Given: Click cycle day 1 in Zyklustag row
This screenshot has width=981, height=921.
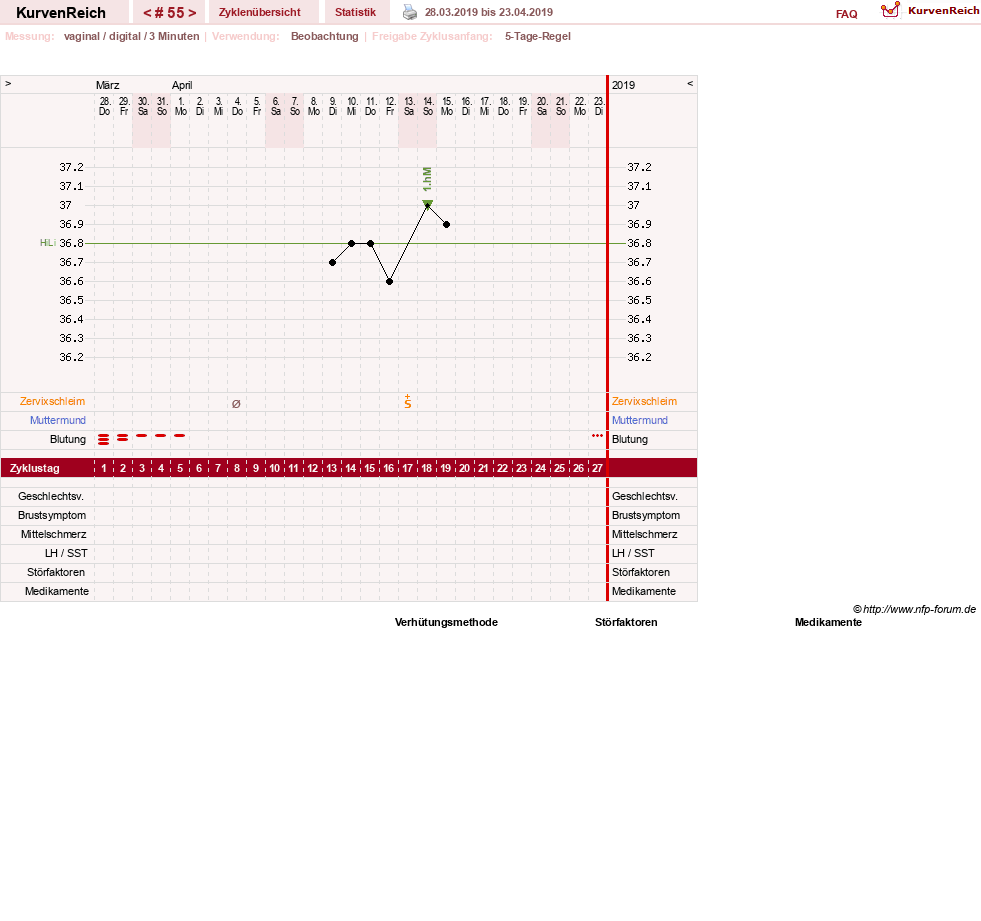Looking at the screenshot, I should [x=104, y=468].
